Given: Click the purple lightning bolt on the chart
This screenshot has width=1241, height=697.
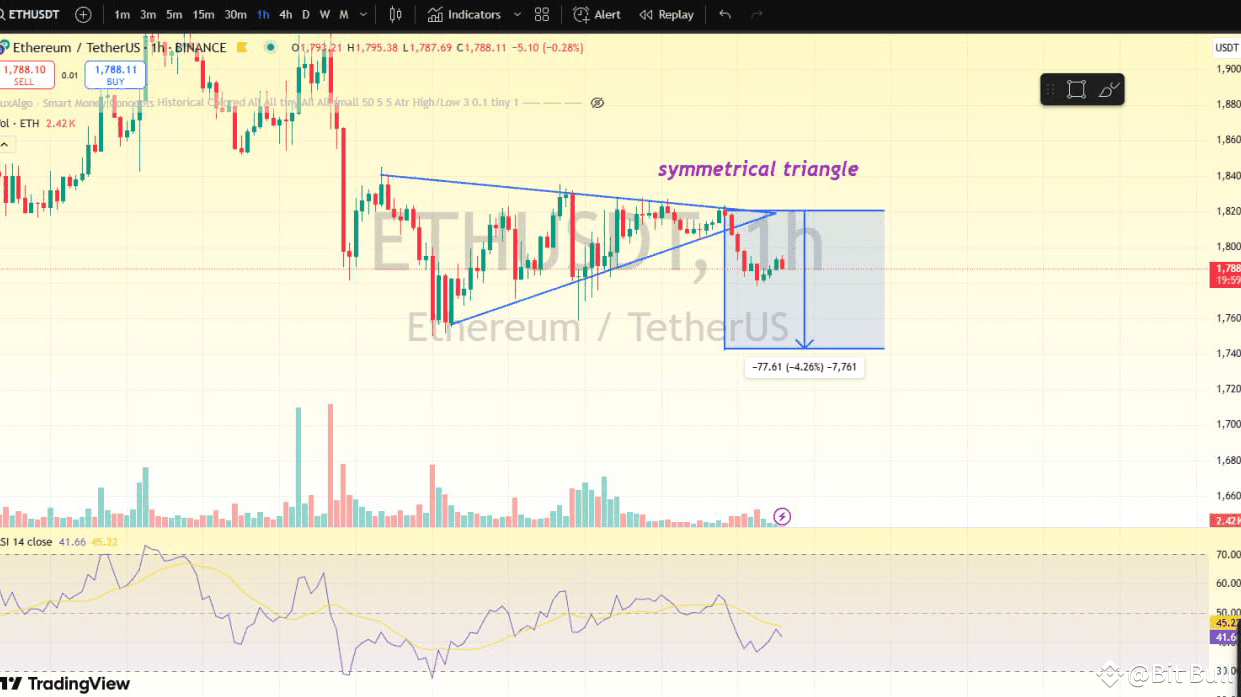Looking at the screenshot, I should pyautogui.click(x=781, y=516).
